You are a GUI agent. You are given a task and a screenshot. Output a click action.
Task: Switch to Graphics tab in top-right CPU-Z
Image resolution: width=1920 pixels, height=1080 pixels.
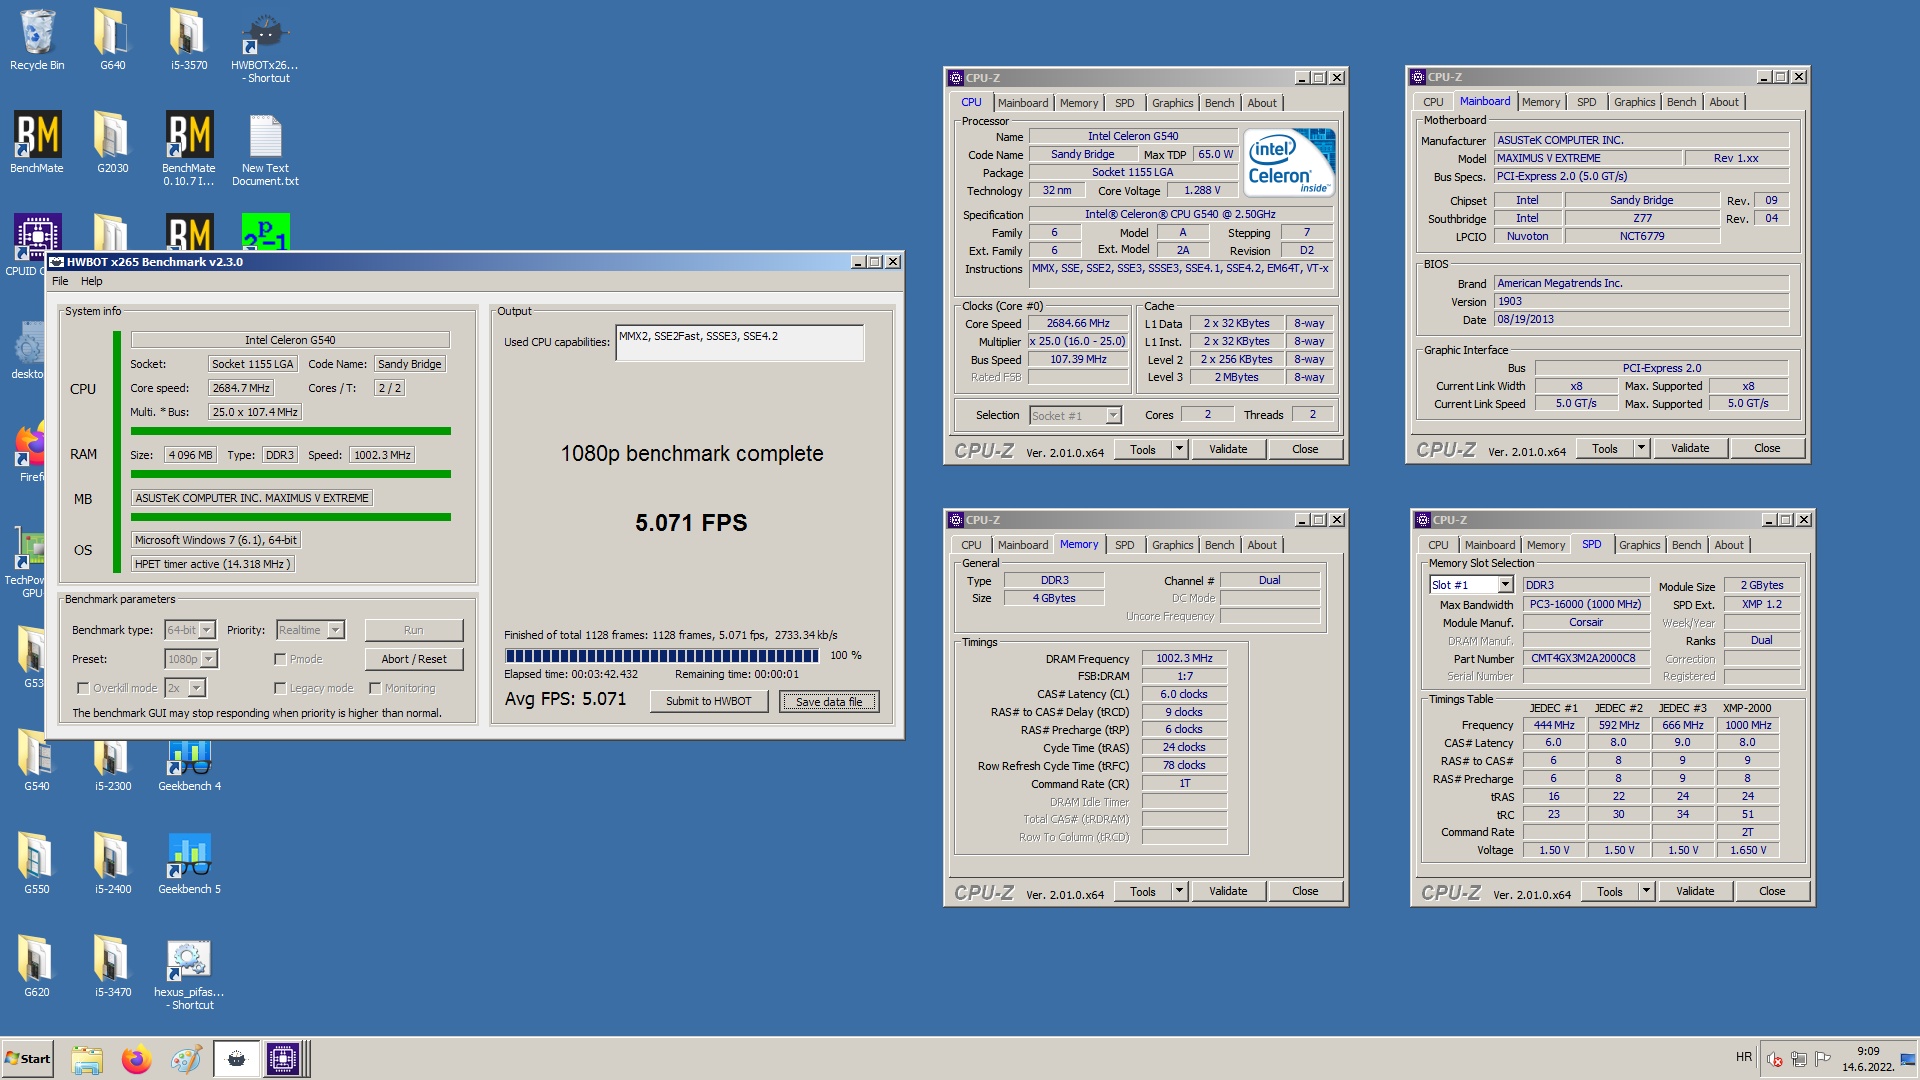[x=1635, y=102]
